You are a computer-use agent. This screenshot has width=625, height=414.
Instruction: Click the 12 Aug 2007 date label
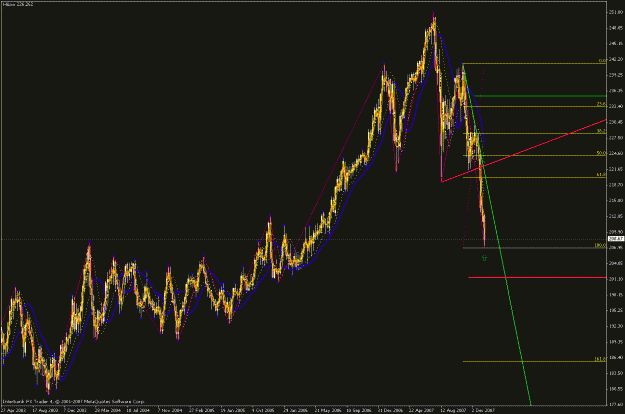coord(453,410)
